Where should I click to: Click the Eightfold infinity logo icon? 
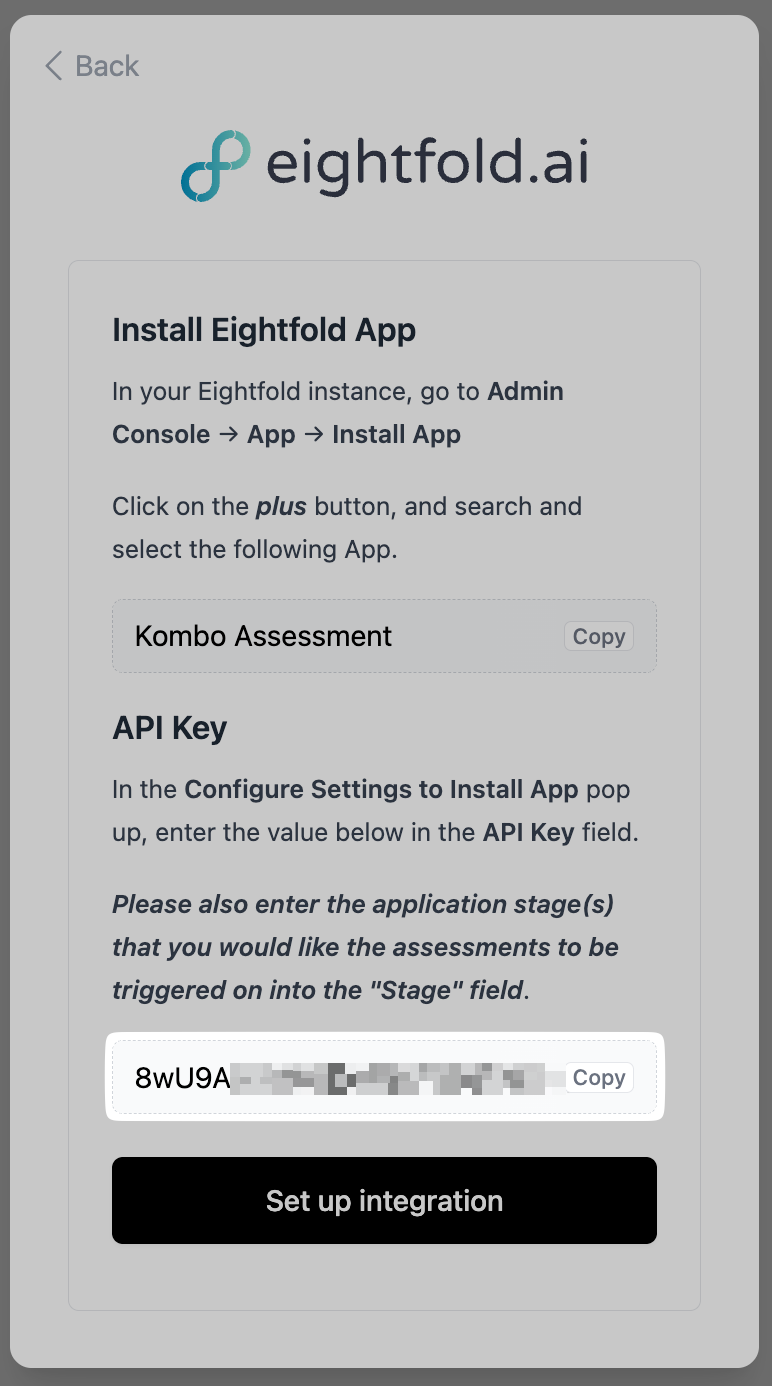point(216,165)
